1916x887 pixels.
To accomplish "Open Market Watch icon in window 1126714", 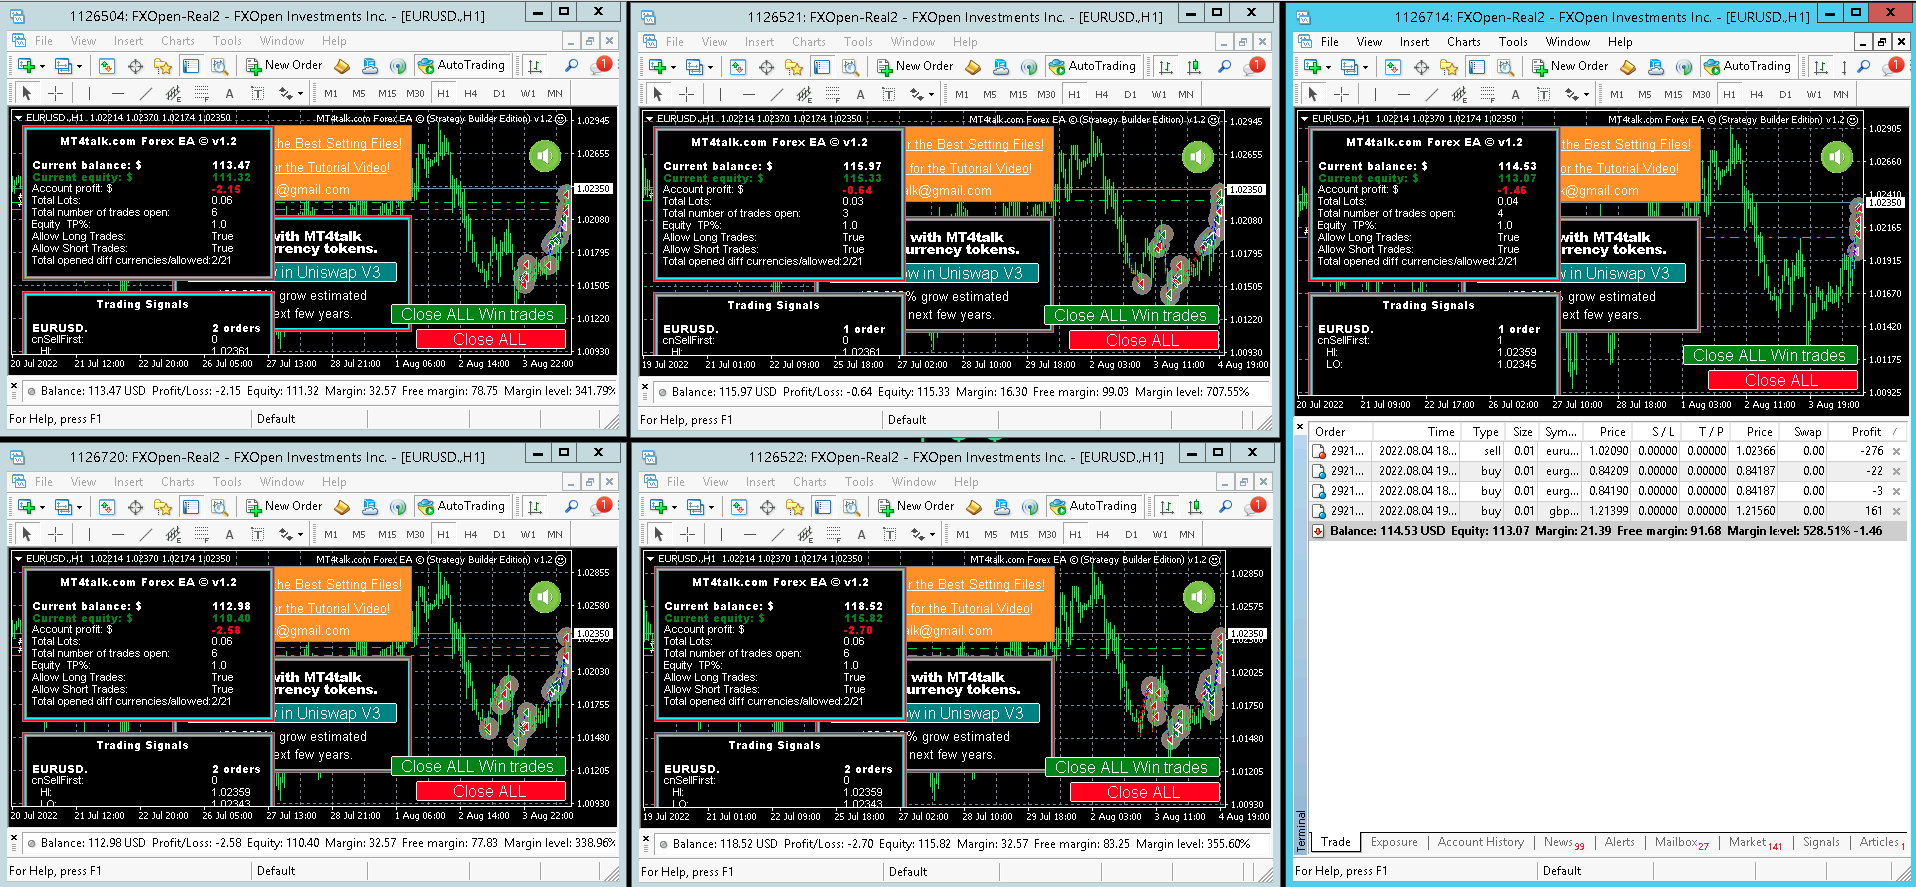I will (1393, 67).
